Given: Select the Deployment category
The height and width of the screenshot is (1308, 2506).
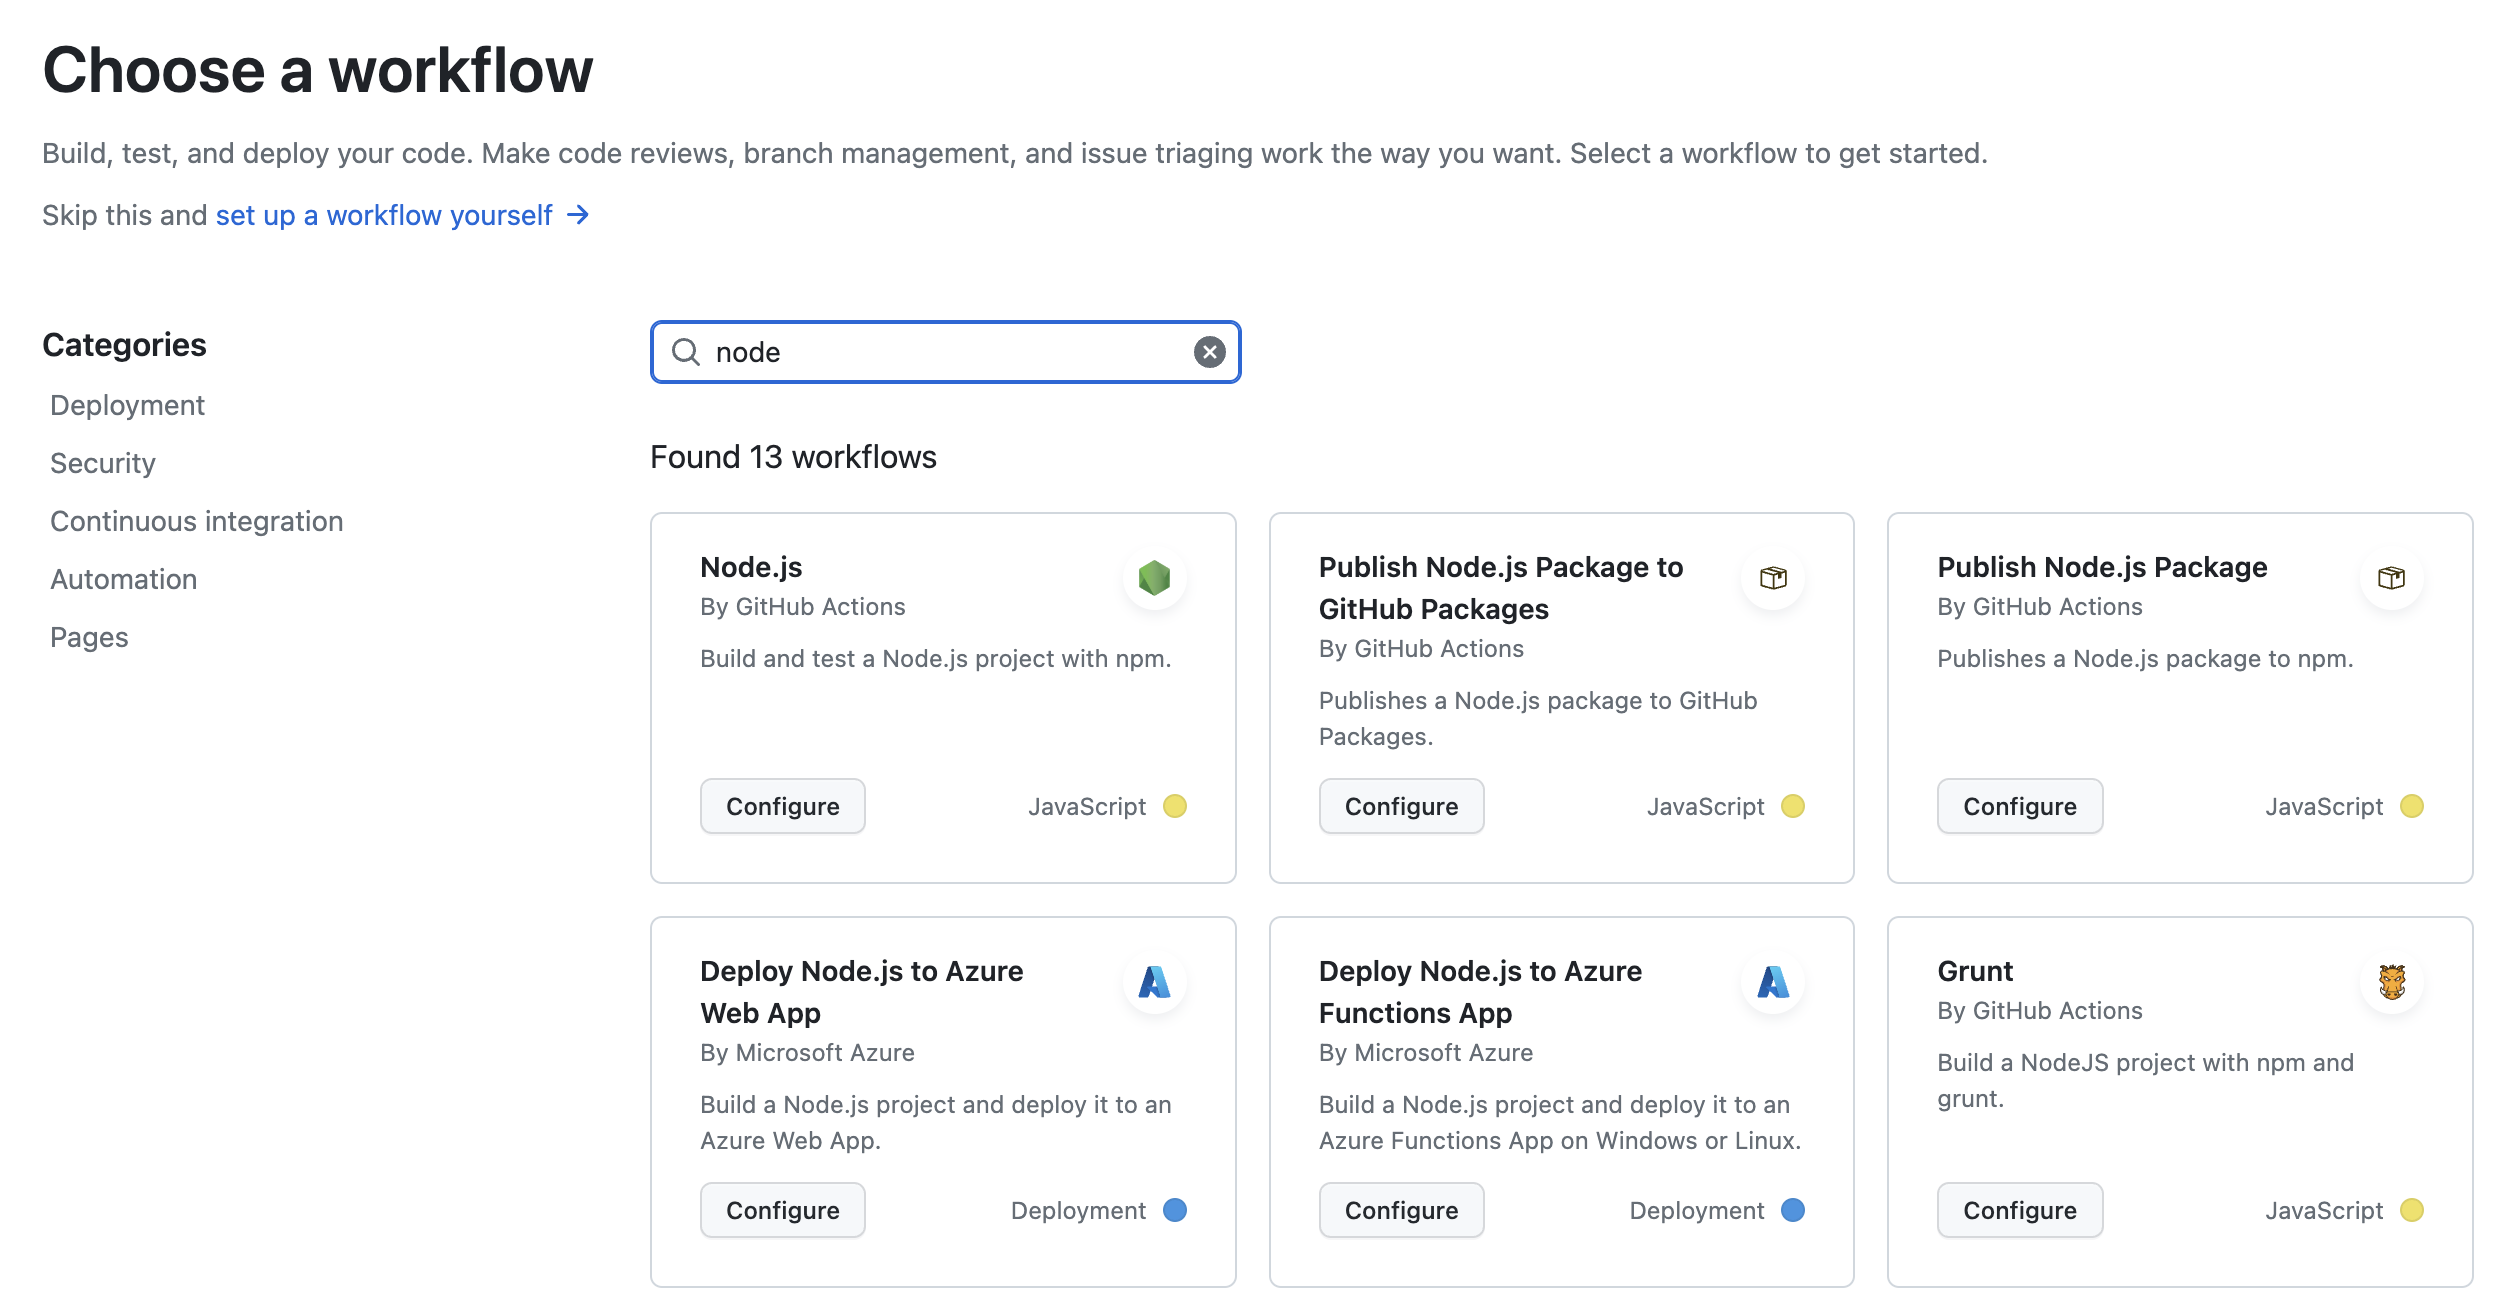Looking at the screenshot, I should point(127,405).
